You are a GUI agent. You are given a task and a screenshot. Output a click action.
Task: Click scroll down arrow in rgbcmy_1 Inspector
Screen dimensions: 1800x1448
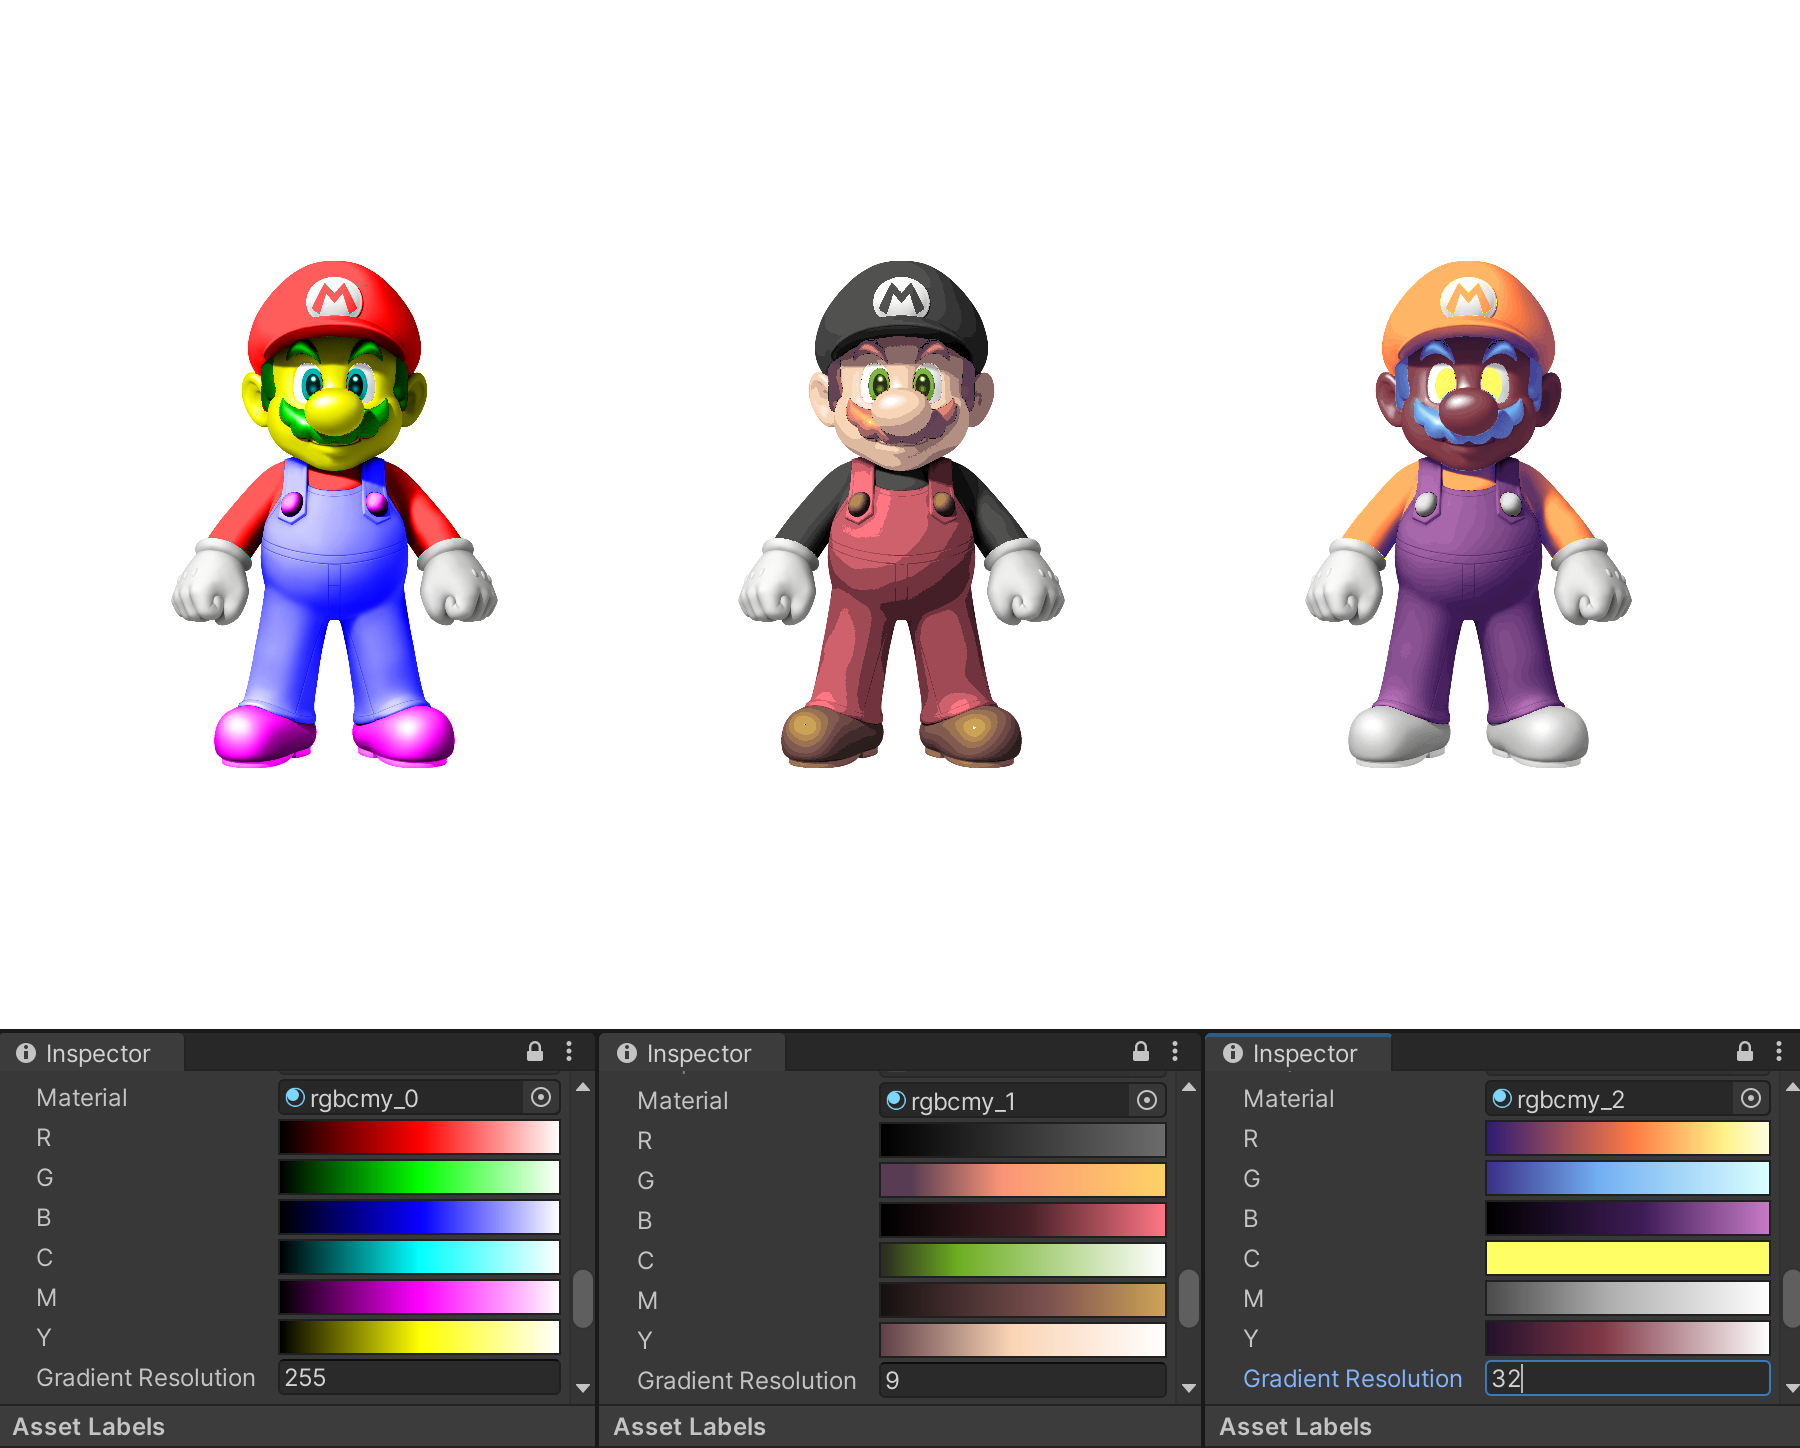[x=1189, y=1388]
